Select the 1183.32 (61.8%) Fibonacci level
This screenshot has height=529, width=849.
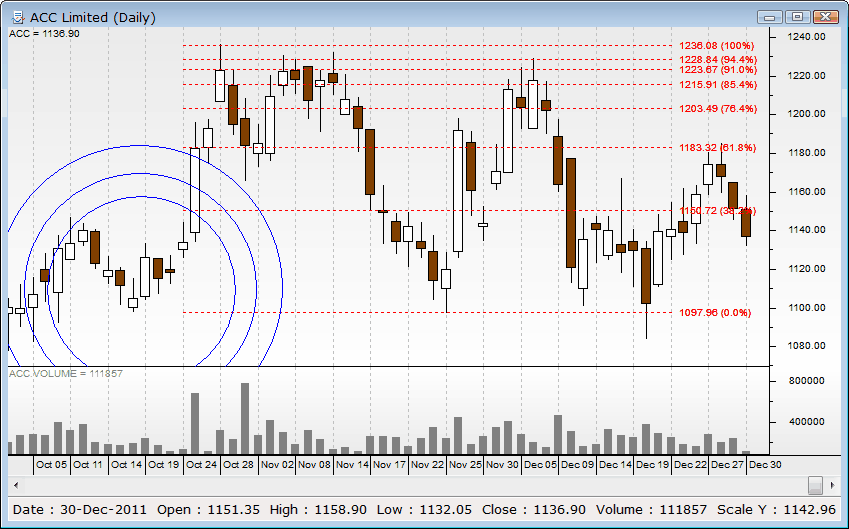click(x=717, y=148)
